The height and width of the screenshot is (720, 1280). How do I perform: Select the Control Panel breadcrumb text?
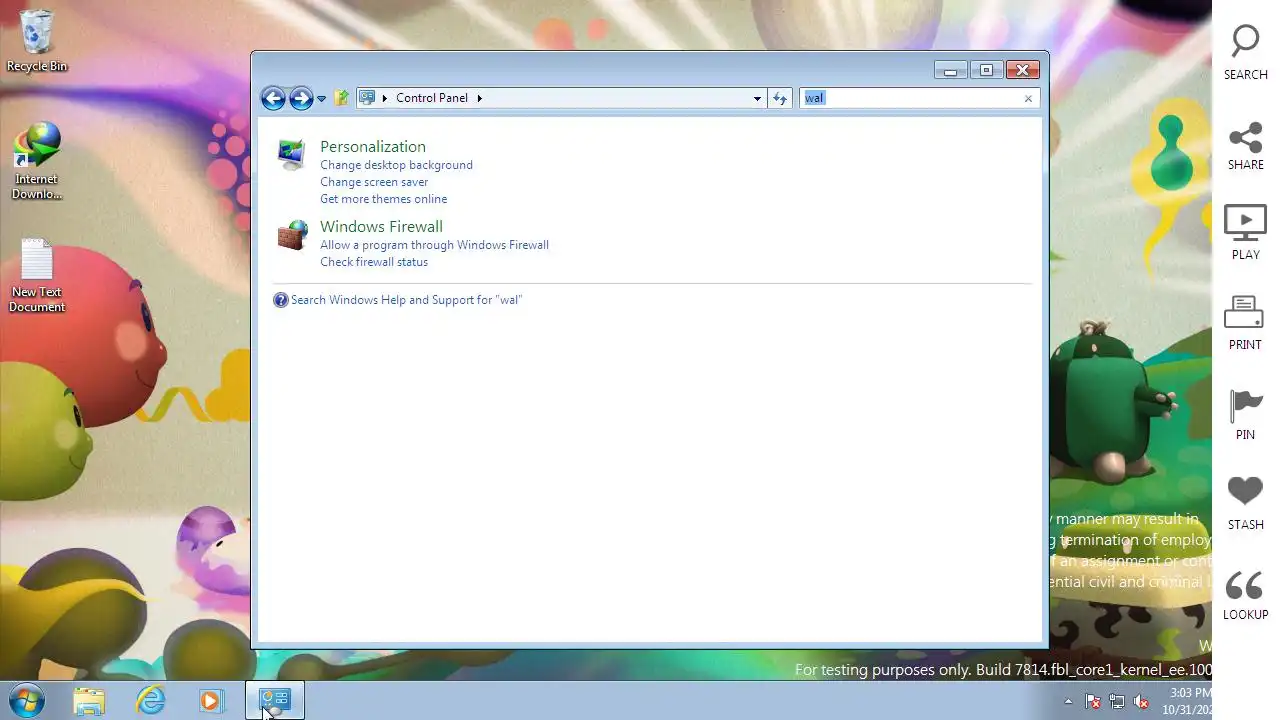coord(432,98)
